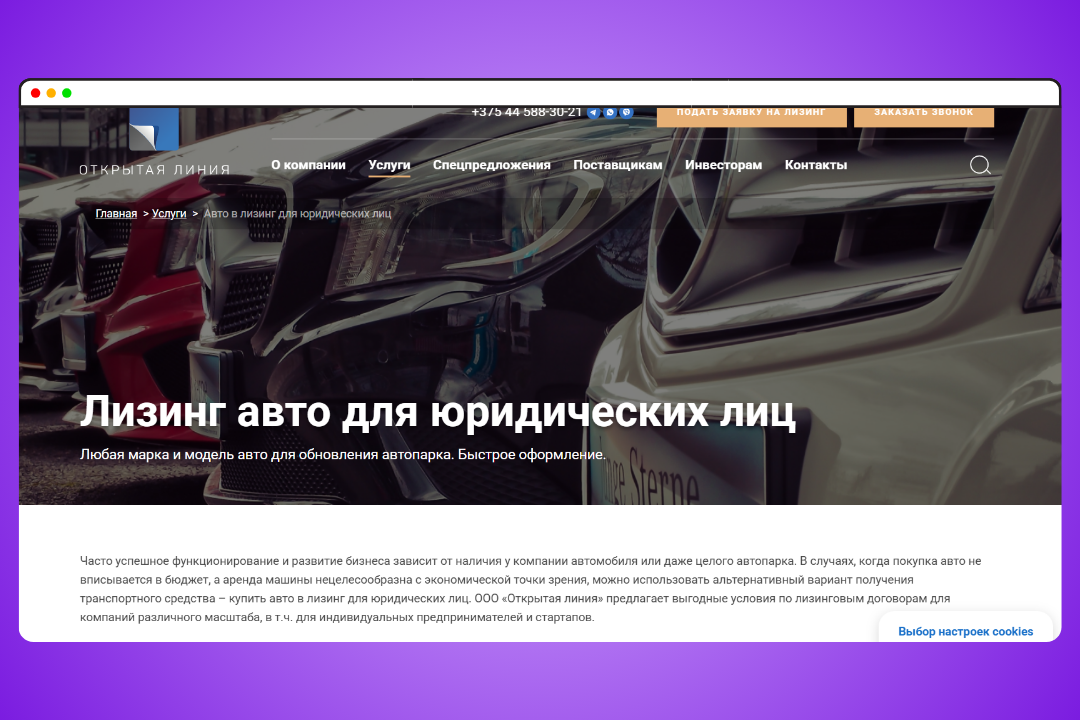Image resolution: width=1080 pixels, height=720 pixels.
Task: Click breadcrumb text Авто в лизинг для юридических лиц
Action: [x=297, y=214]
